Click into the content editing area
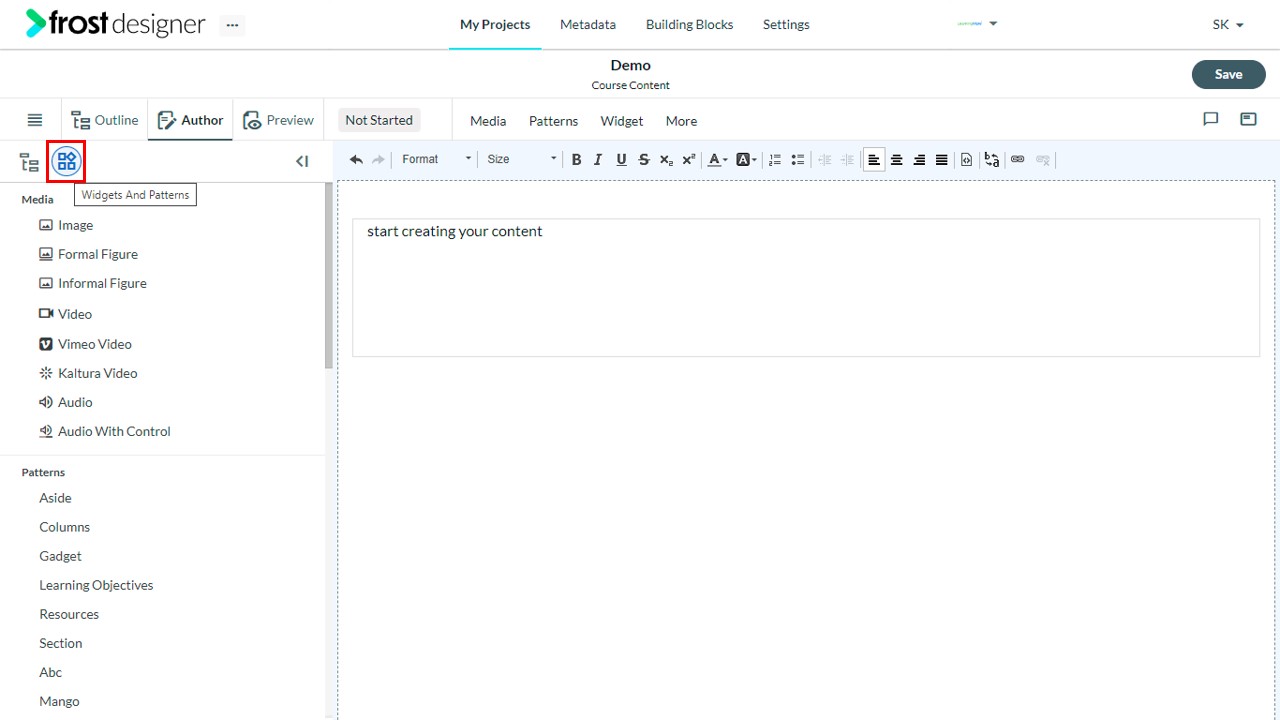The image size is (1280, 720). 806,287
